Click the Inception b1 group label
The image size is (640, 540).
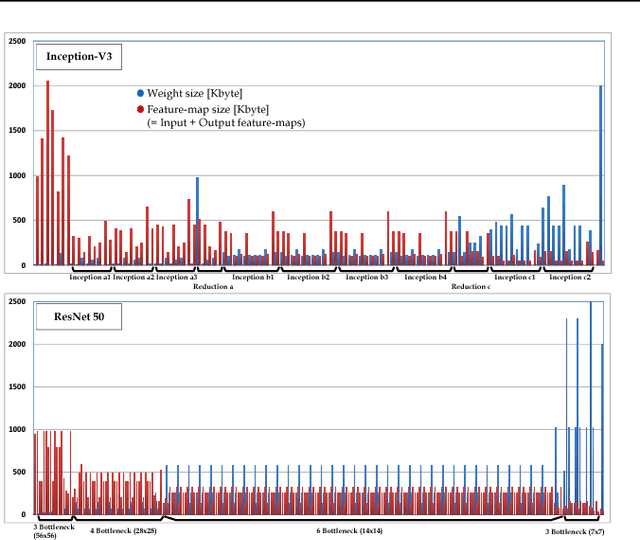(253, 277)
